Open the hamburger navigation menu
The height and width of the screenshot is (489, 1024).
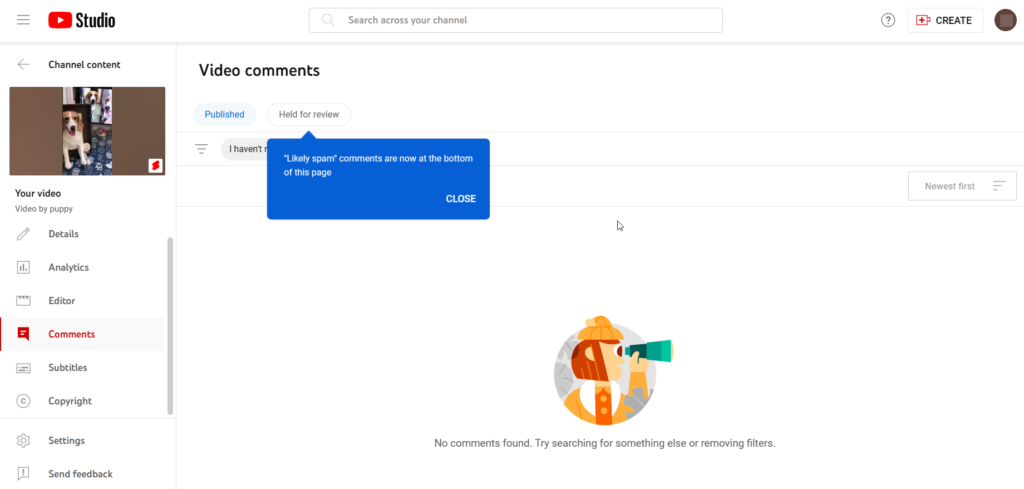(x=24, y=20)
